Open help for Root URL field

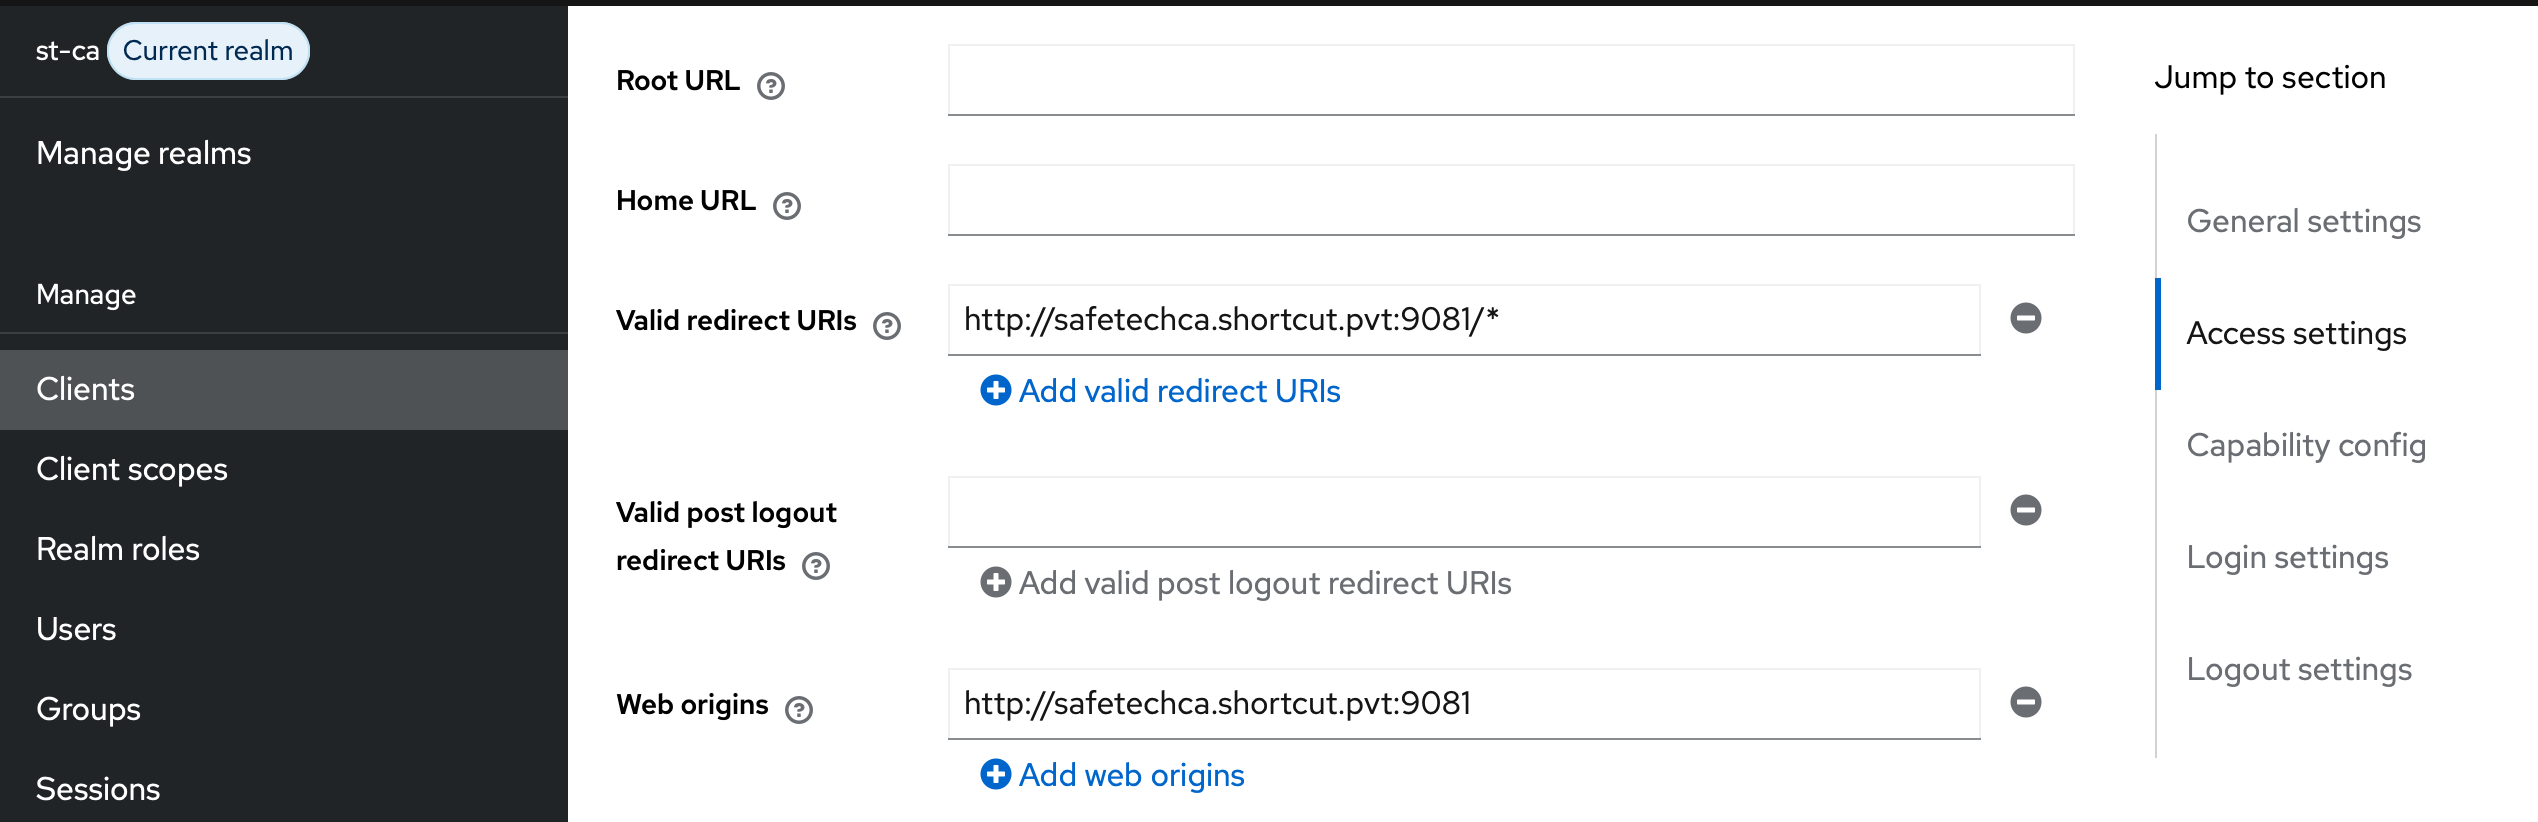click(771, 86)
